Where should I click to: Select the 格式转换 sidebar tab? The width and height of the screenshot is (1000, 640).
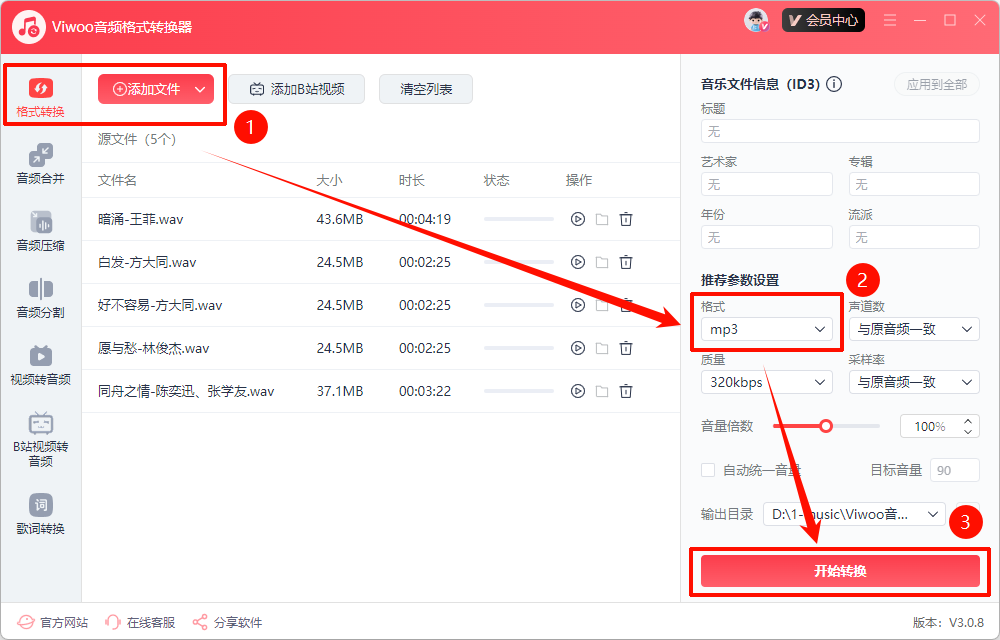pyautogui.click(x=41, y=97)
